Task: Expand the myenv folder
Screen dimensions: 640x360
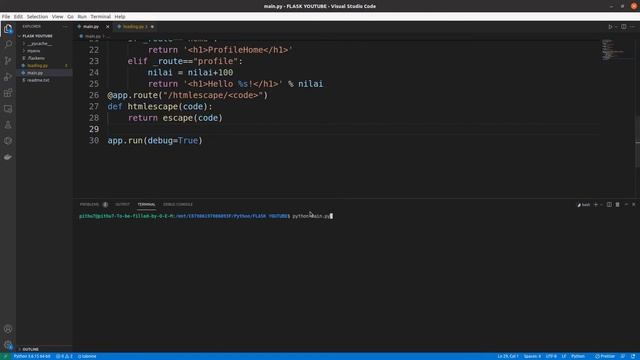Action: click(33, 51)
